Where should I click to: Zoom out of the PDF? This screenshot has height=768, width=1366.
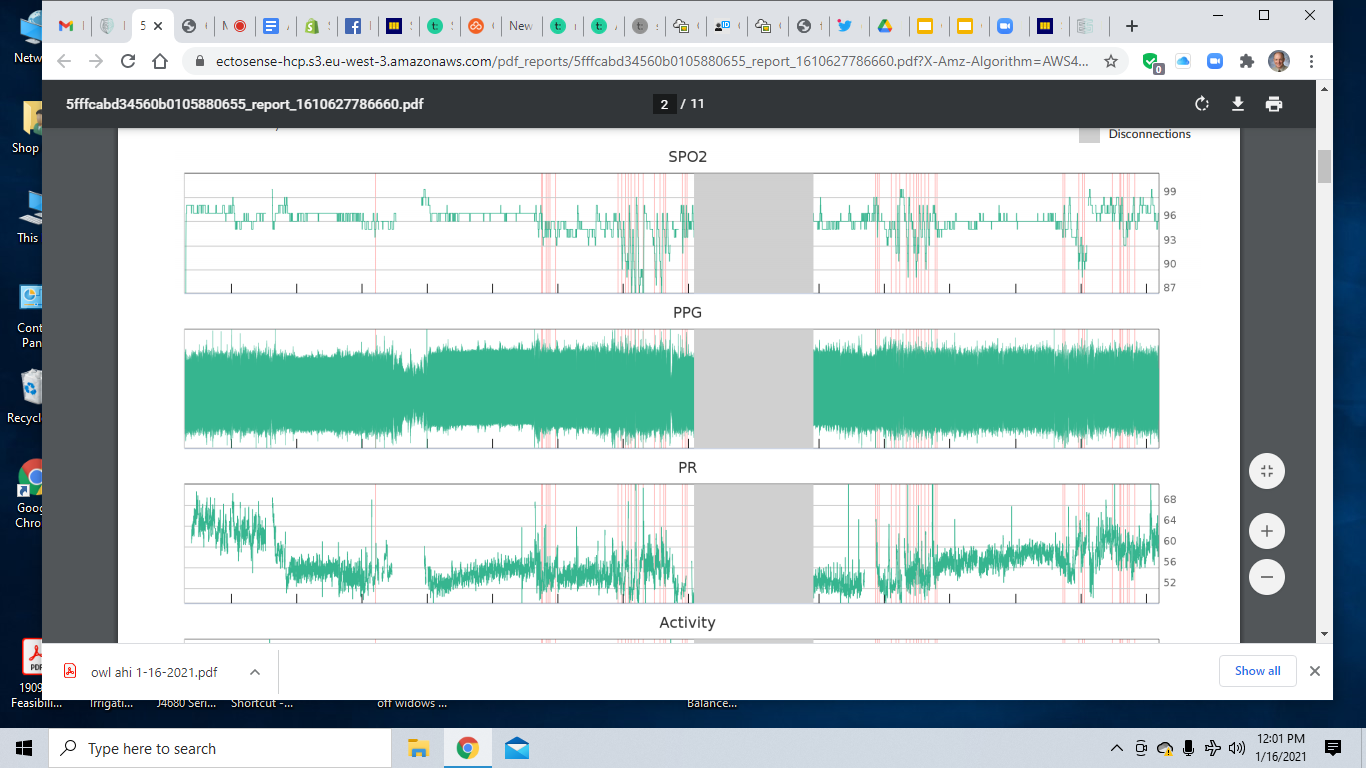[1266, 577]
